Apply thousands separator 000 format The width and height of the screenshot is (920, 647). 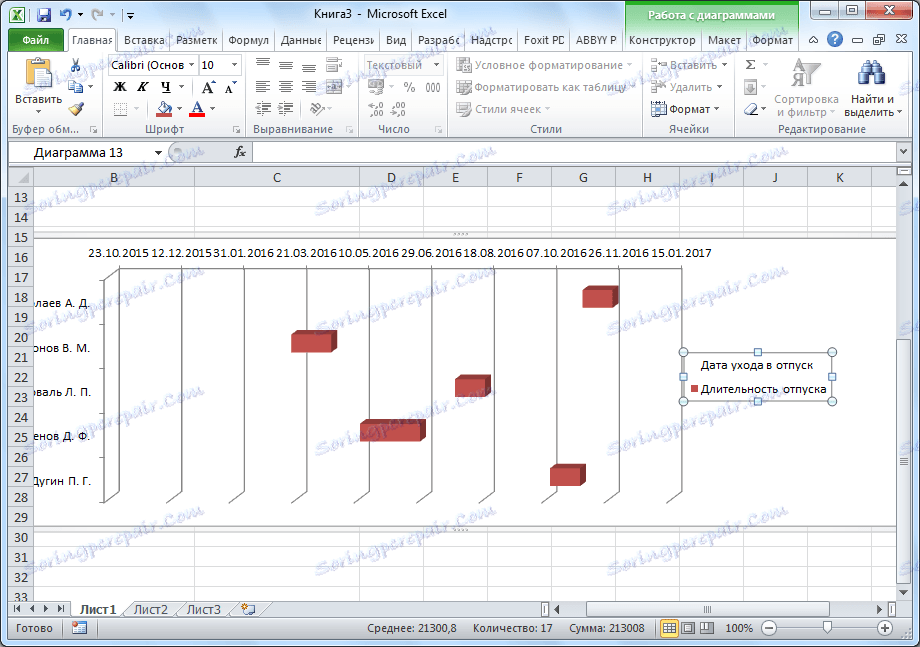point(432,87)
